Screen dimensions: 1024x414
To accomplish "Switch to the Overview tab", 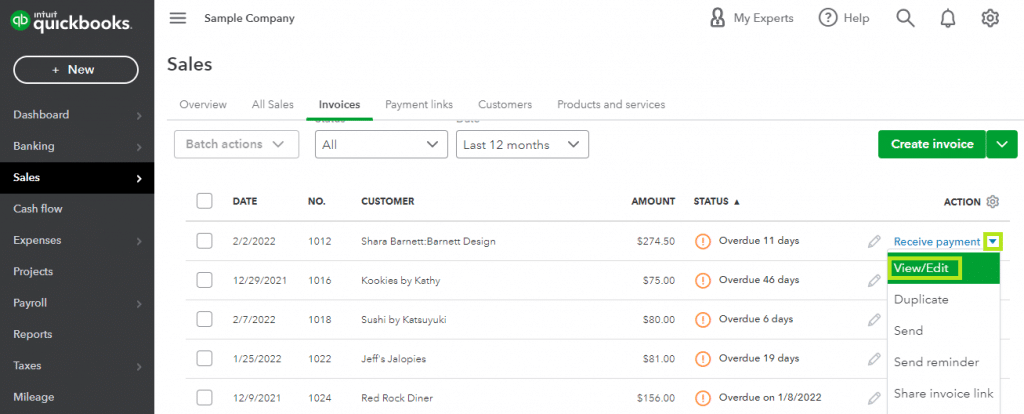I will click(203, 104).
